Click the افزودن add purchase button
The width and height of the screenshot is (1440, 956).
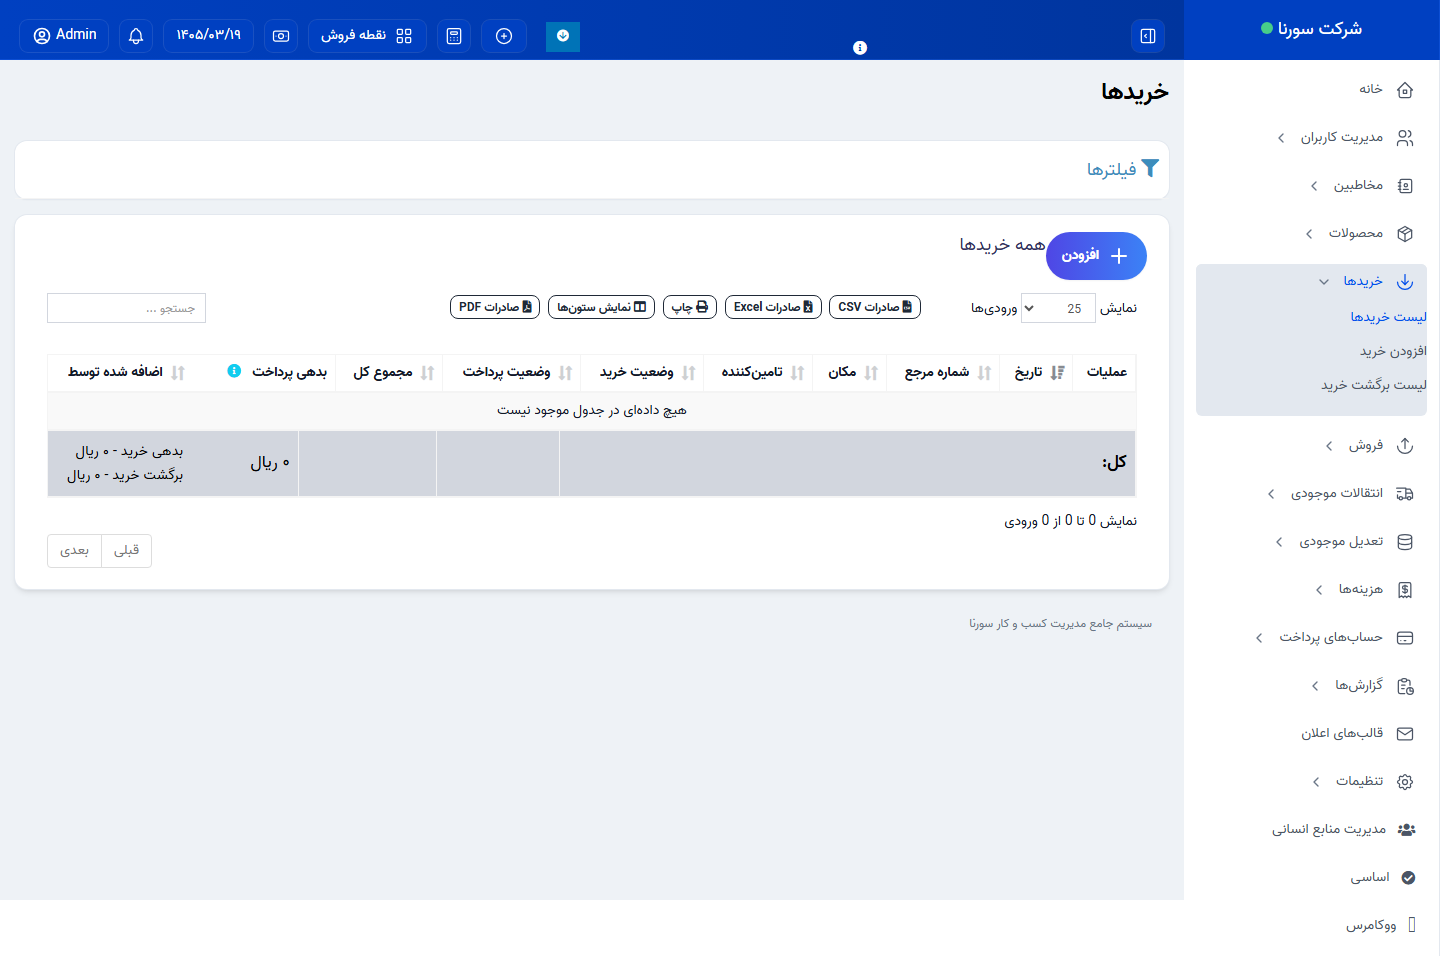coord(1096,256)
